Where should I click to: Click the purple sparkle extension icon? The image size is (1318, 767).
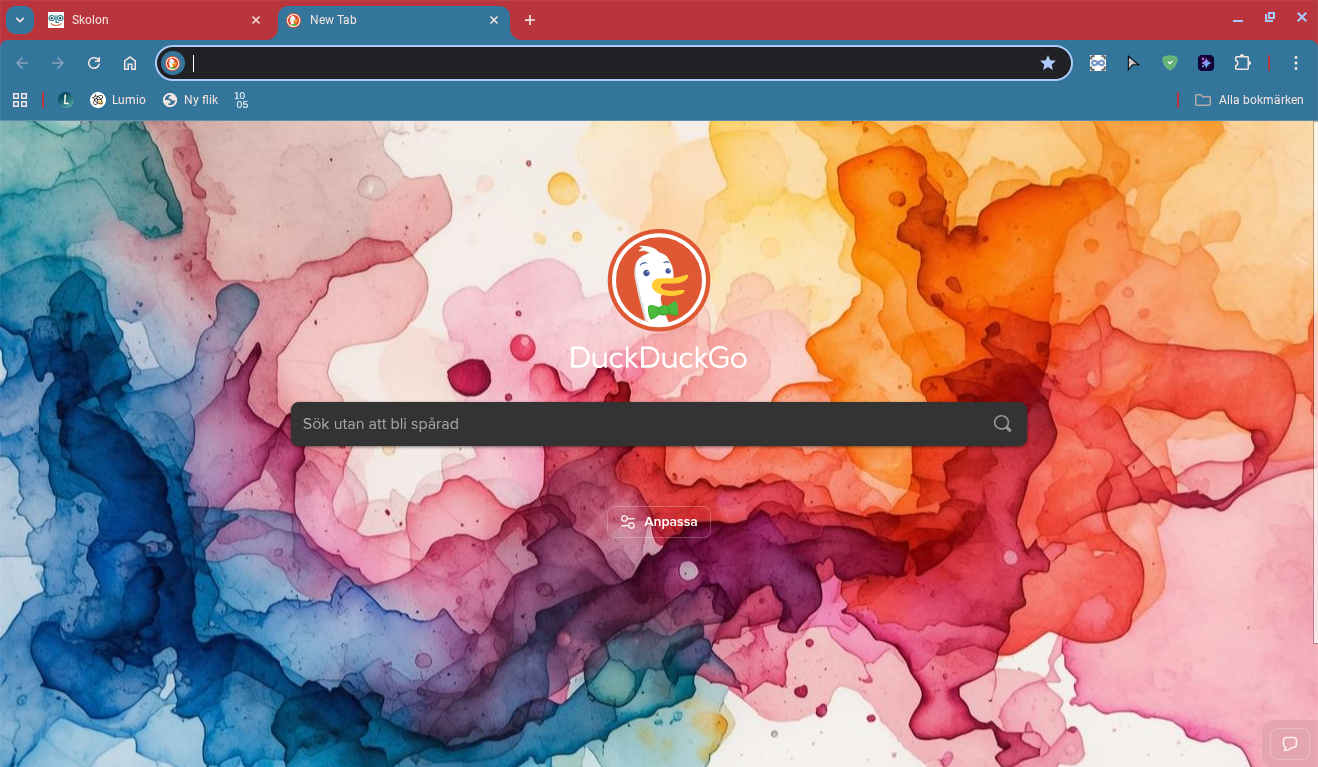(1206, 63)
